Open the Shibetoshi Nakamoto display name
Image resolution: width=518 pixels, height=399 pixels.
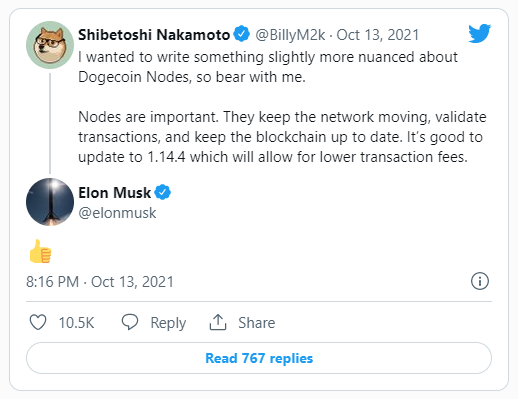pos(154,35)
